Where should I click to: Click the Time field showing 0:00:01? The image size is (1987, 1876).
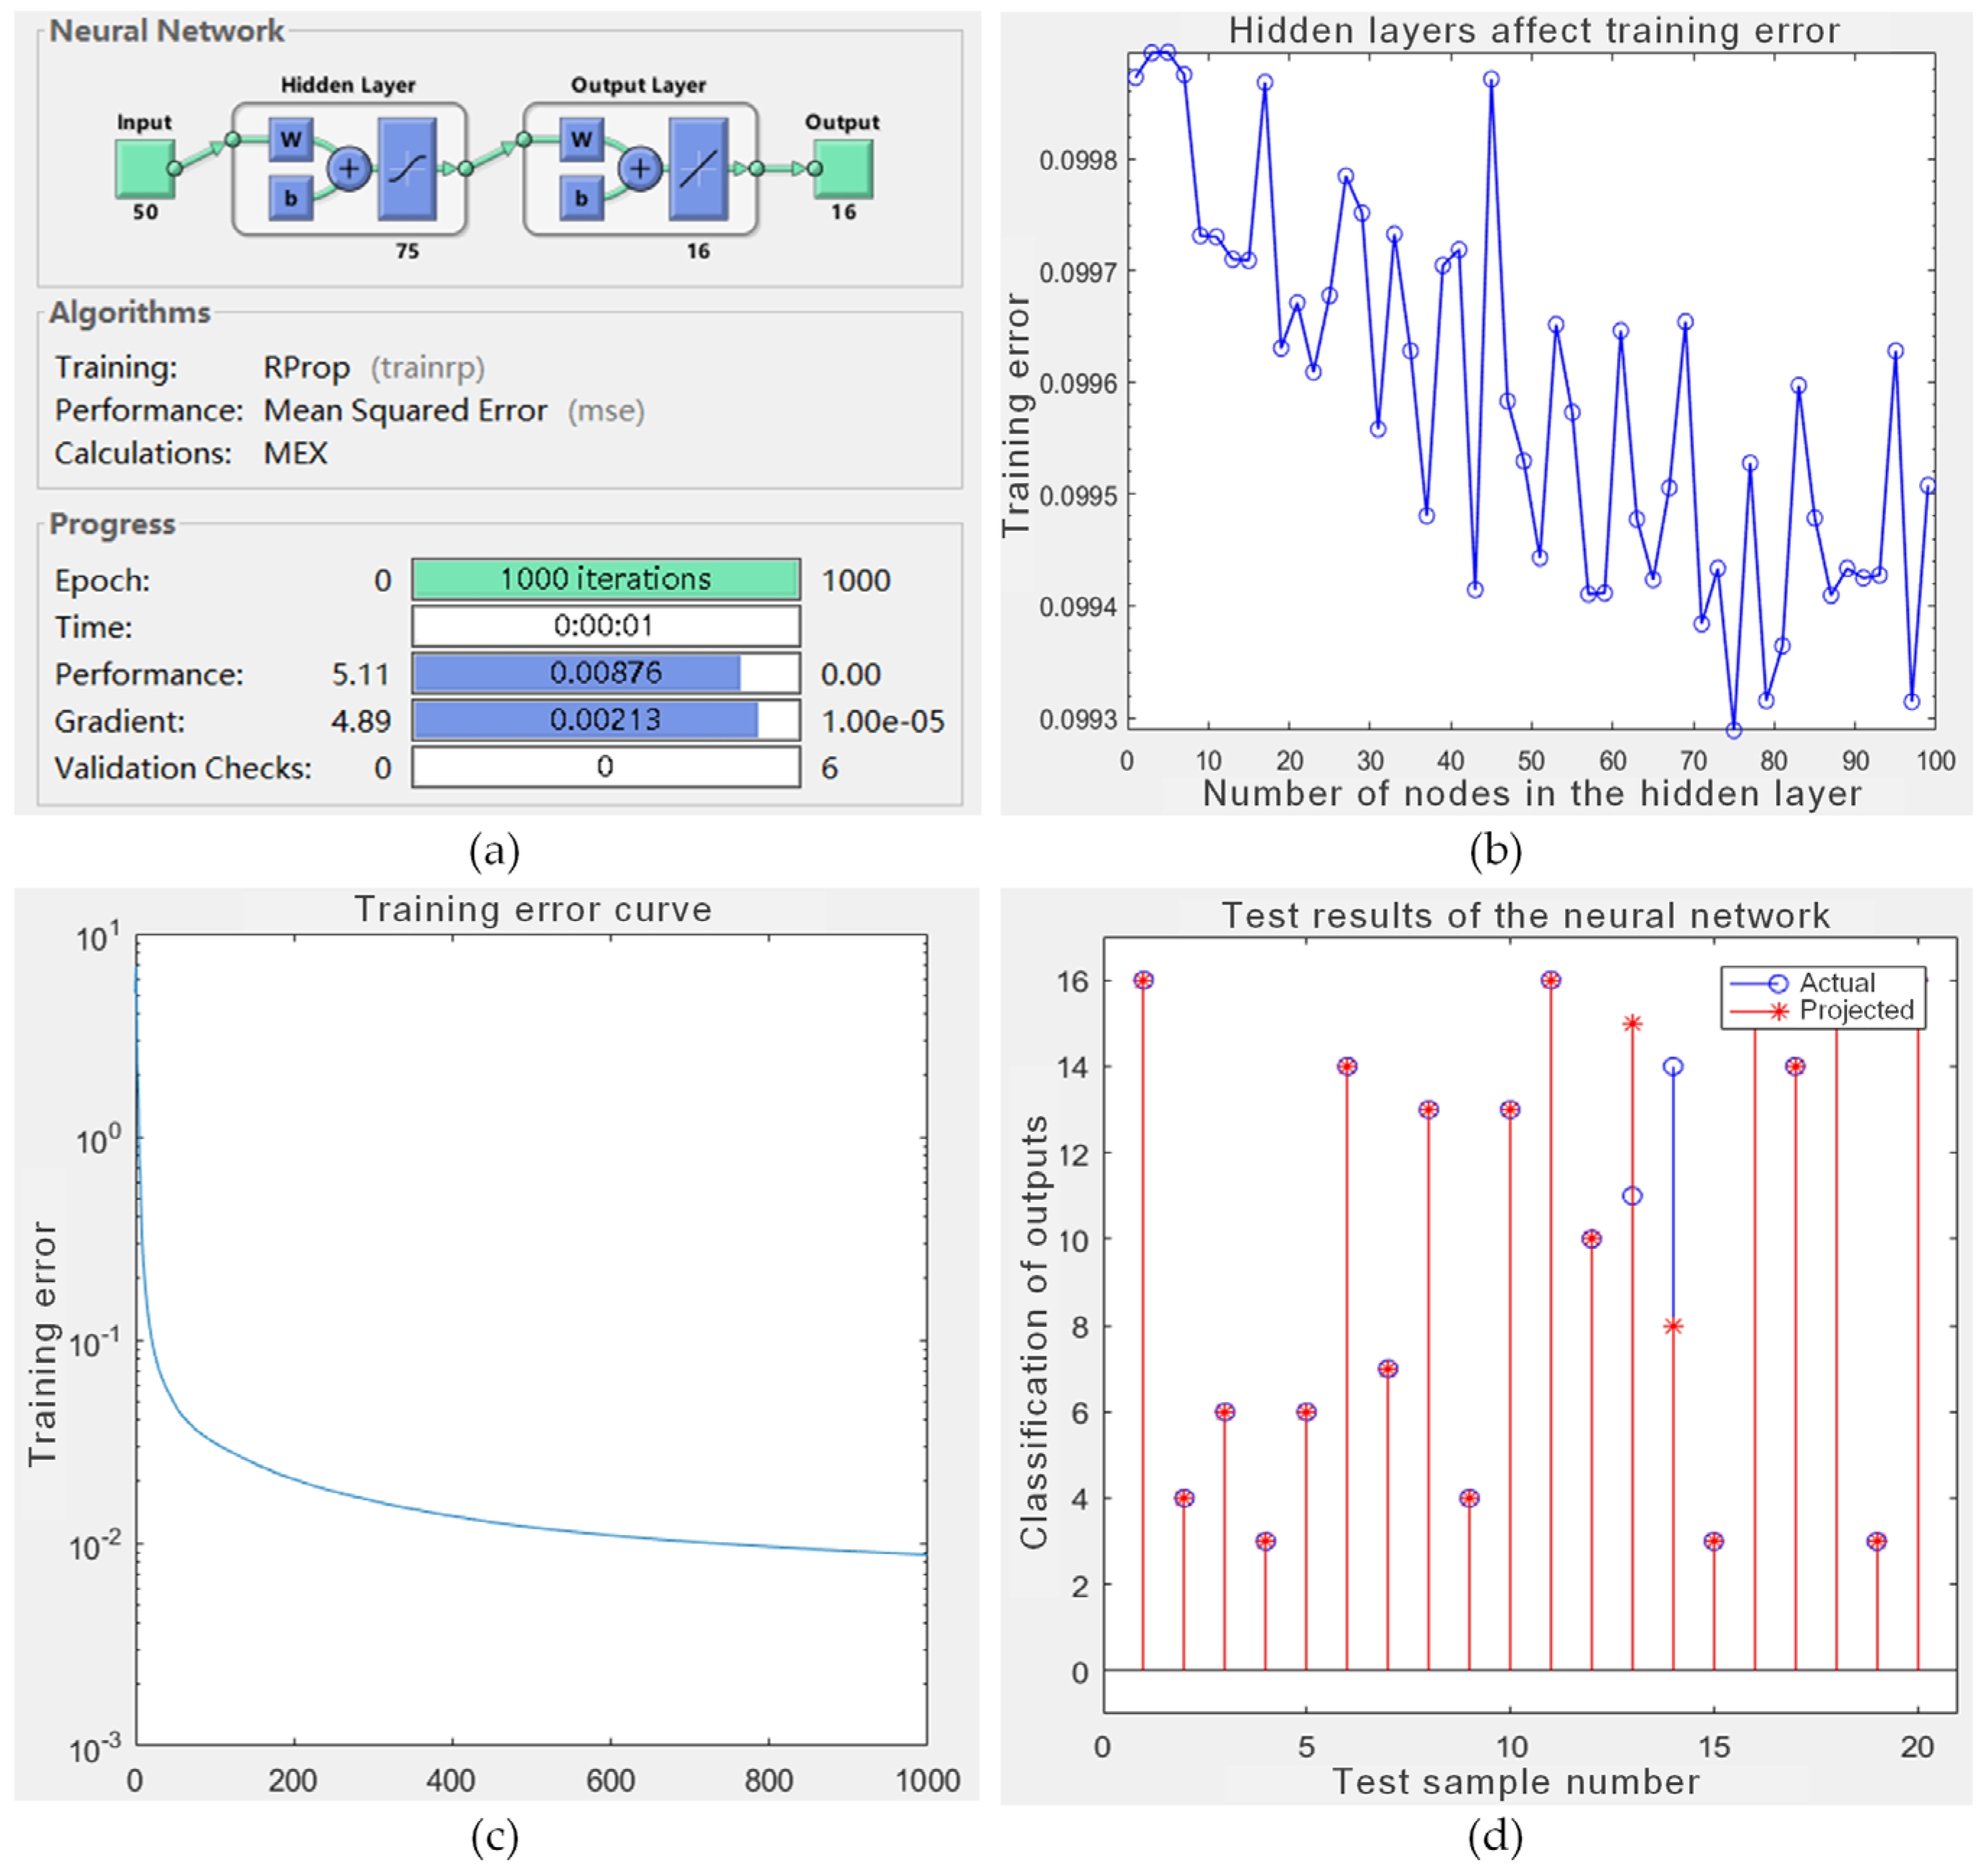click(605, 626)
